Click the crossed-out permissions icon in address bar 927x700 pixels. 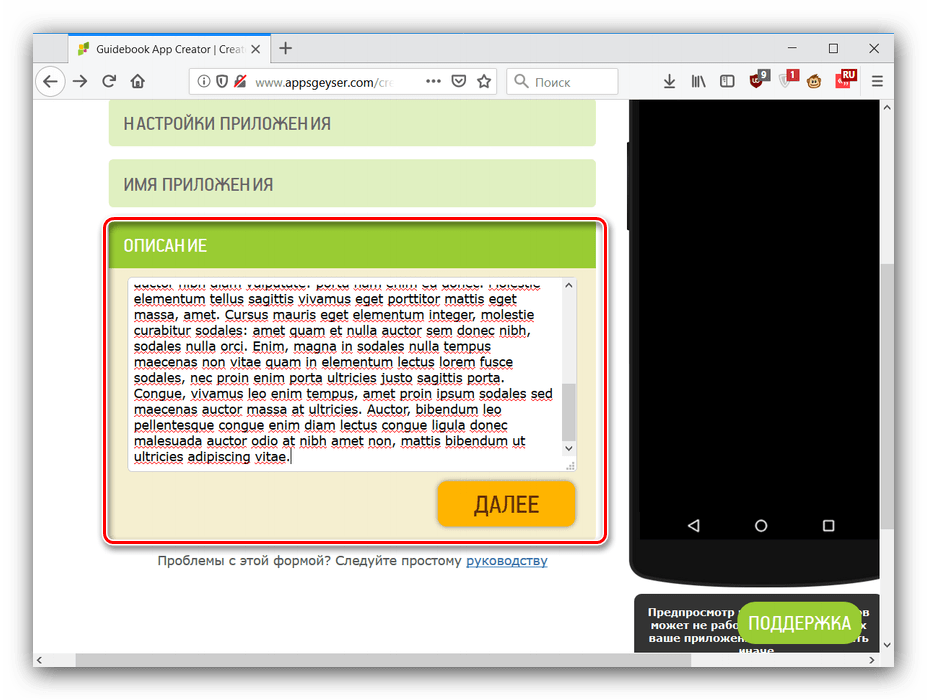240,82
